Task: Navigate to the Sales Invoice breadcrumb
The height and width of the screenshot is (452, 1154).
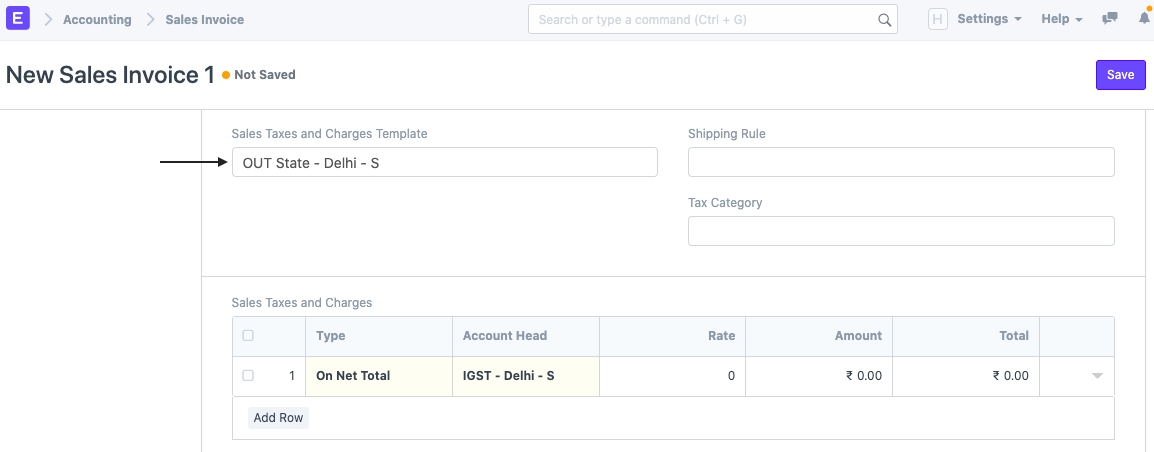Action: [204, 19]
